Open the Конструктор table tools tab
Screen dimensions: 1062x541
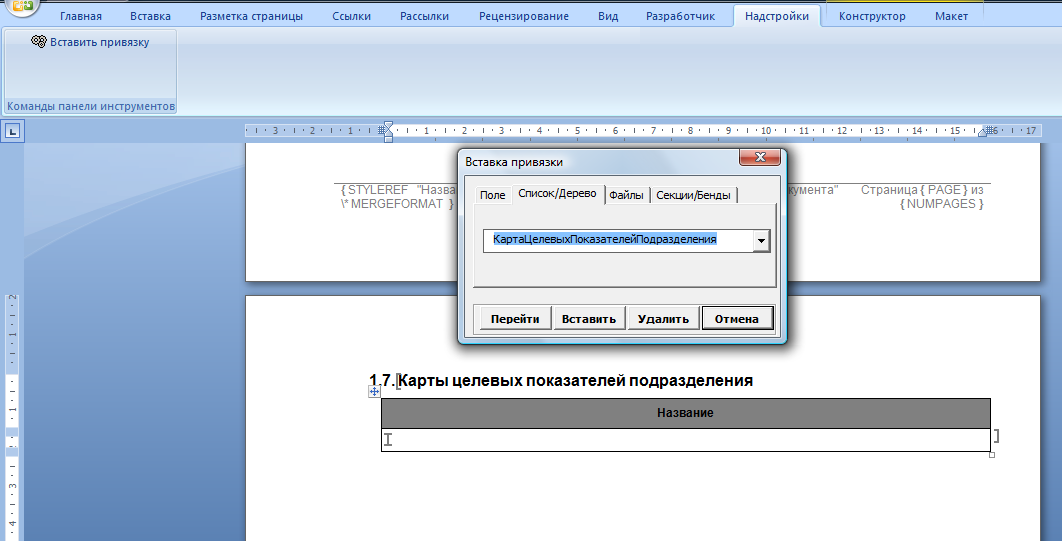click(x=872, y=16)
